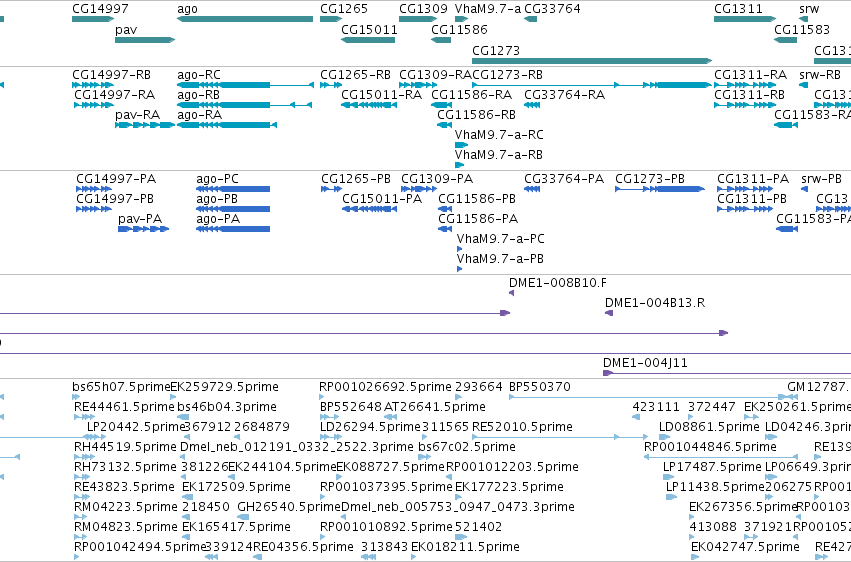851x562 pixels.
Task: Select the srw-PB protein label
Action: [821, 178]
